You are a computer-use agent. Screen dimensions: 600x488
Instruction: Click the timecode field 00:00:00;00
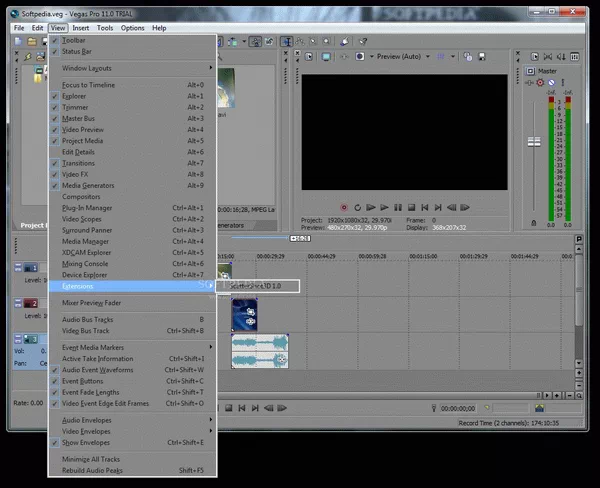coord(458,408)
